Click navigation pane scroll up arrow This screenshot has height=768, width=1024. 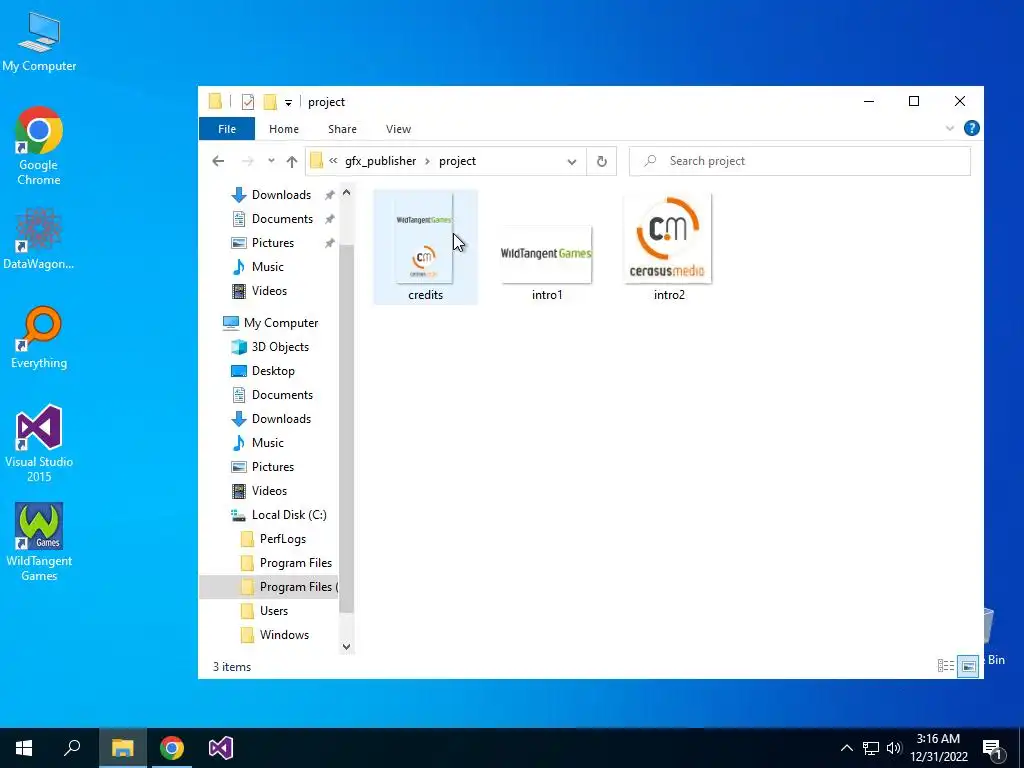click(346, 193)
